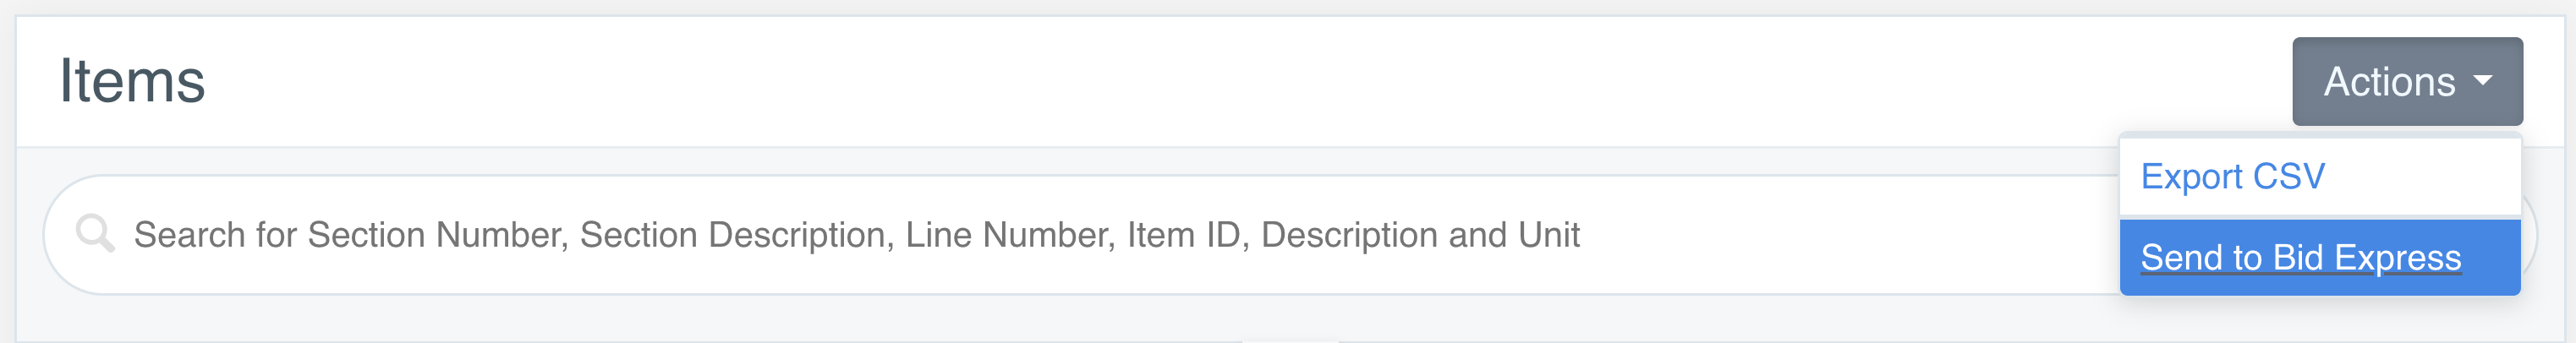Click the highlighted Send to Bid Express entry
This screenshot has width=2576, height=343.
[x=2300, y=258]
